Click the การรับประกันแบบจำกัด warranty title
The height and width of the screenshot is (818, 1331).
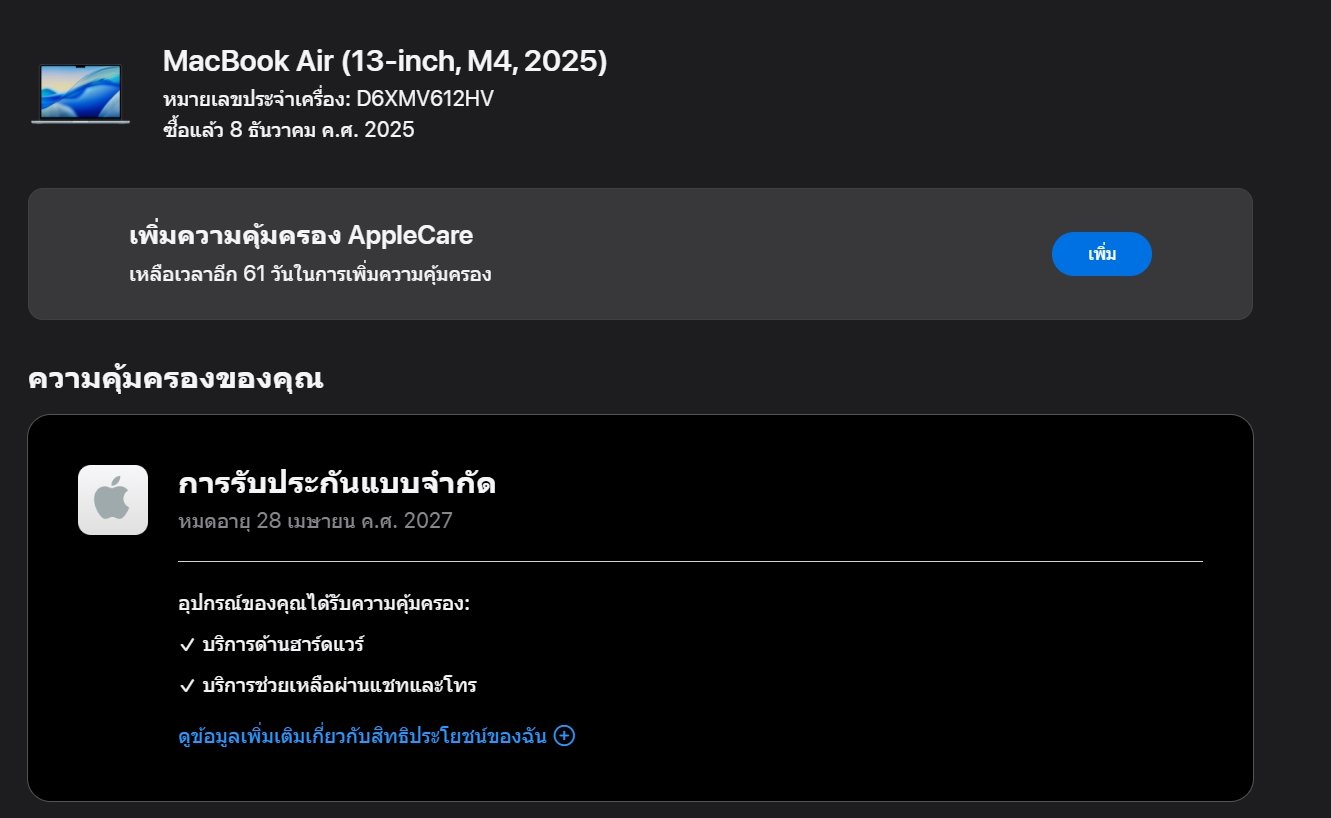pyautogui.click(x=337, y=484)
